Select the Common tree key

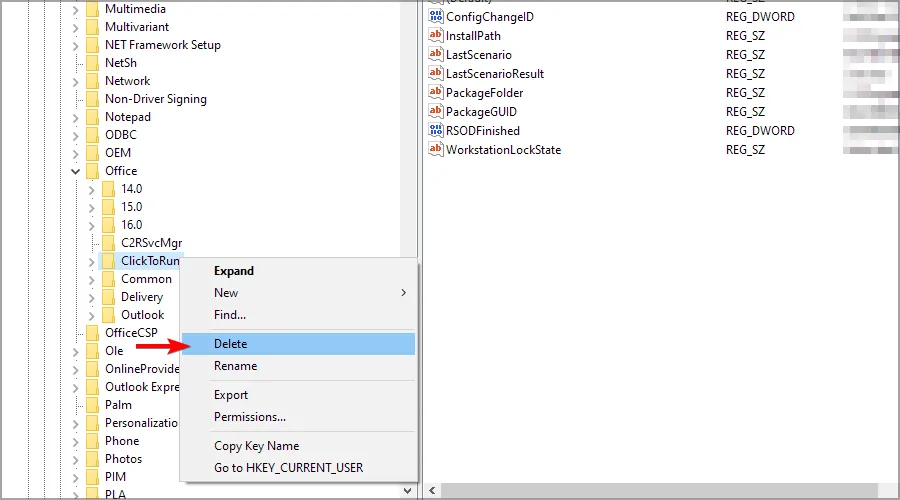146,279
